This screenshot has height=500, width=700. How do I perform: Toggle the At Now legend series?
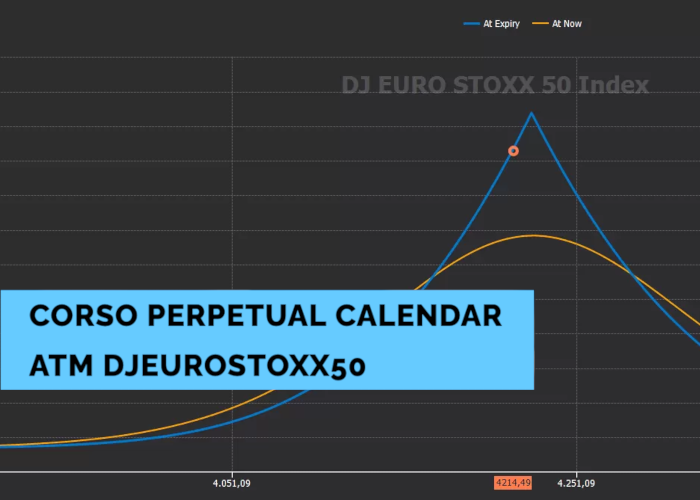coord(557,24)
